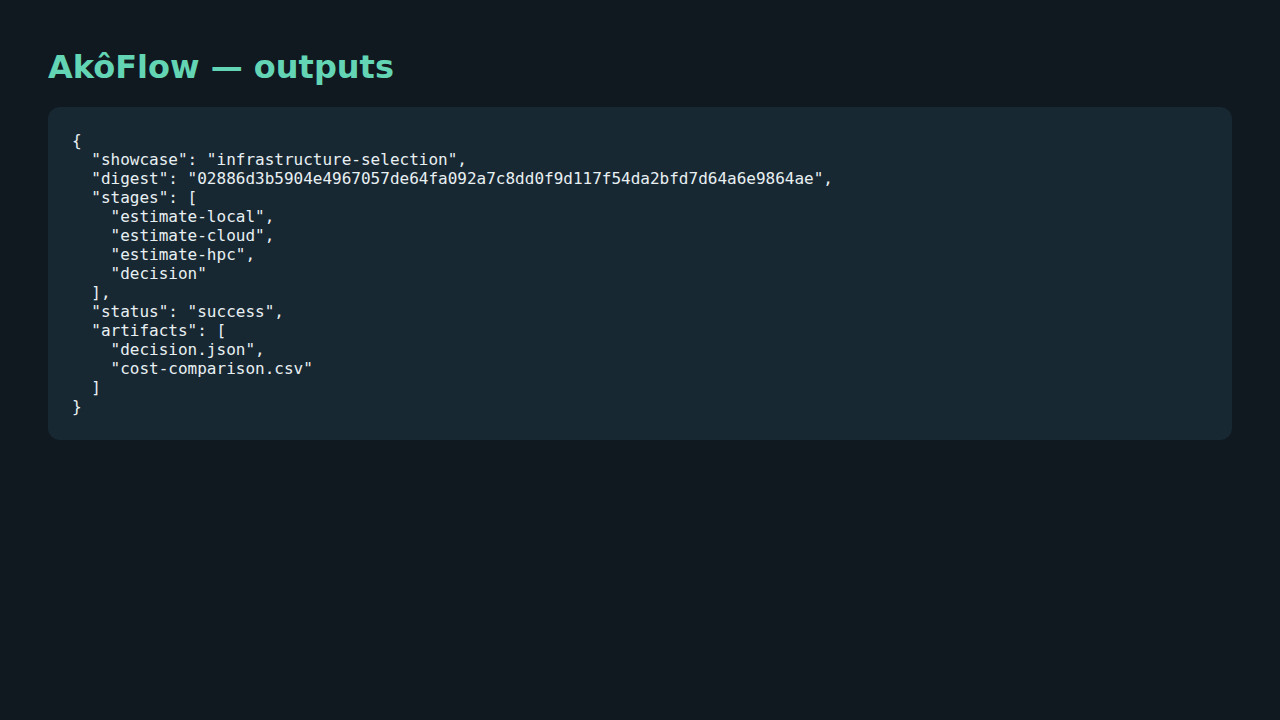1280x720 pixels.
Task: Select the "status" key
Action: tap(130, 312)
